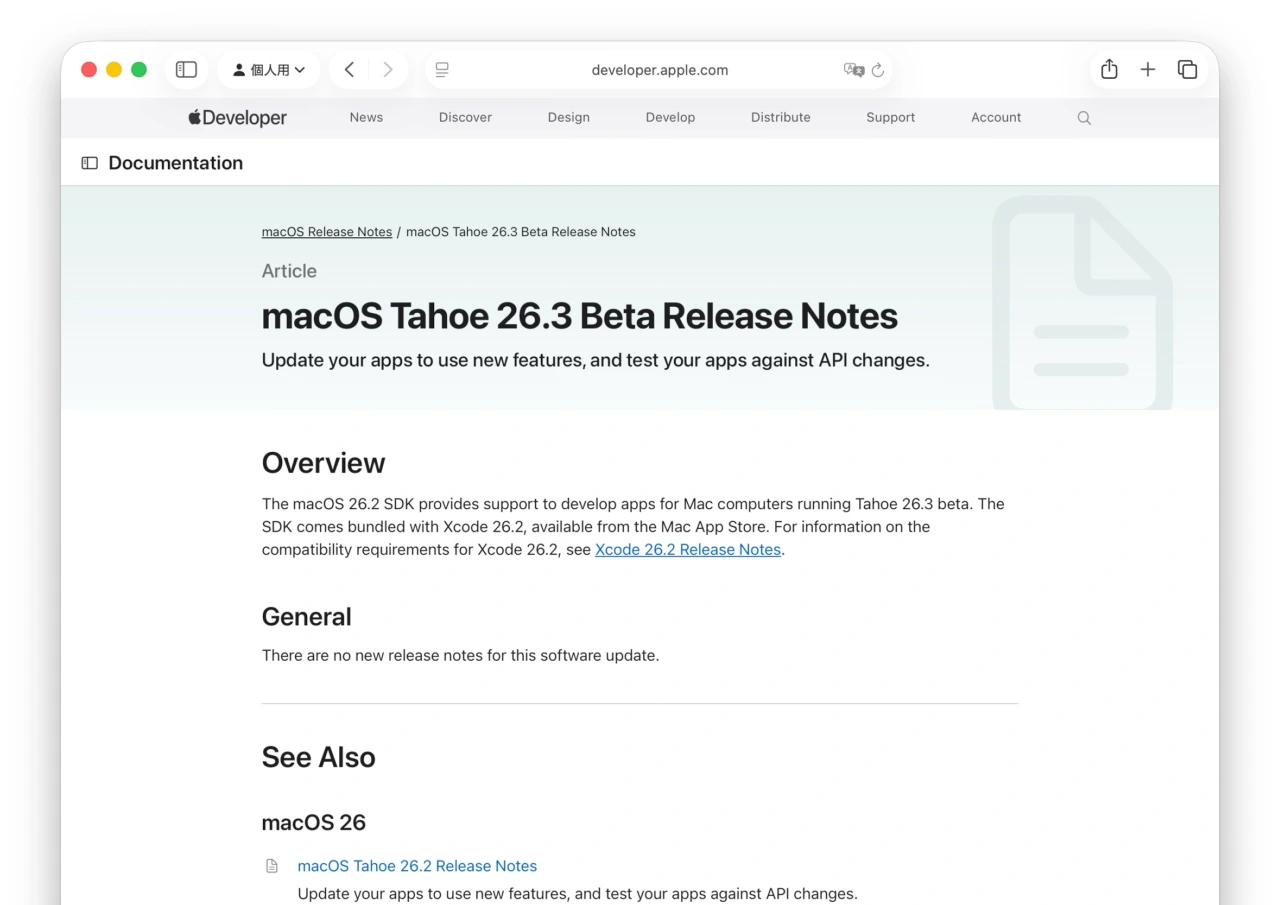Image resolution: width=1280 pixels, height=905 pixels.
Task: Open a new tab with the plus icon
Action: pos(1147,69)
